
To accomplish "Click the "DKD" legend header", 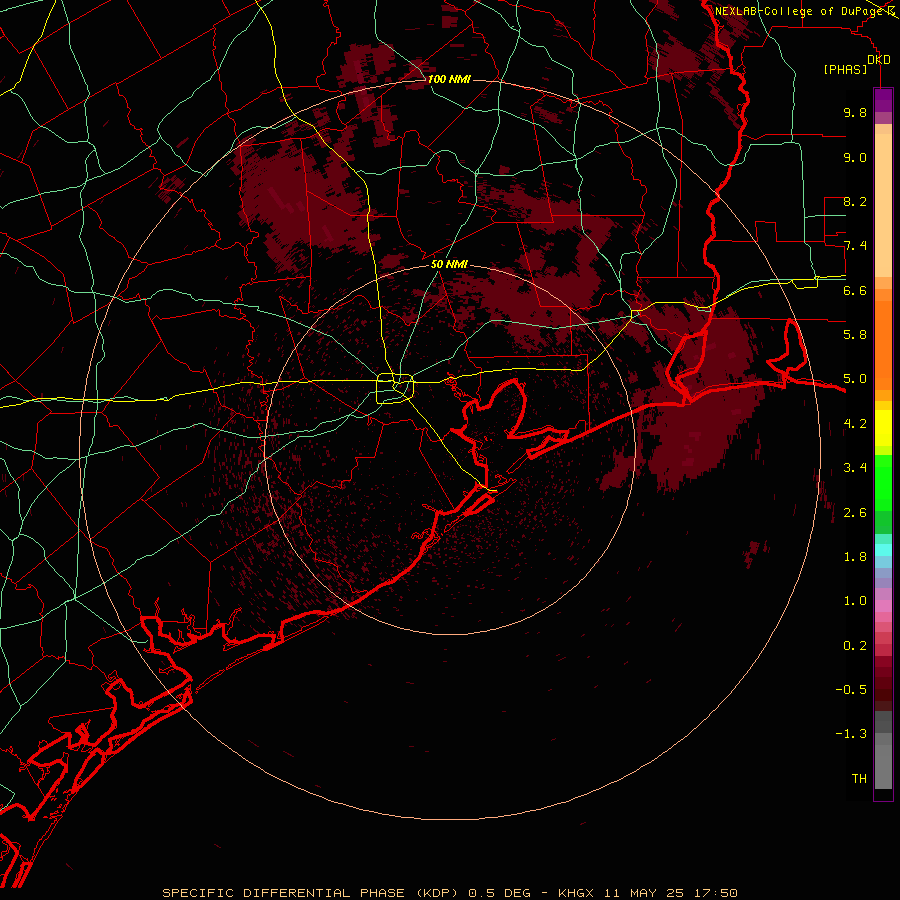I will 878,59.
